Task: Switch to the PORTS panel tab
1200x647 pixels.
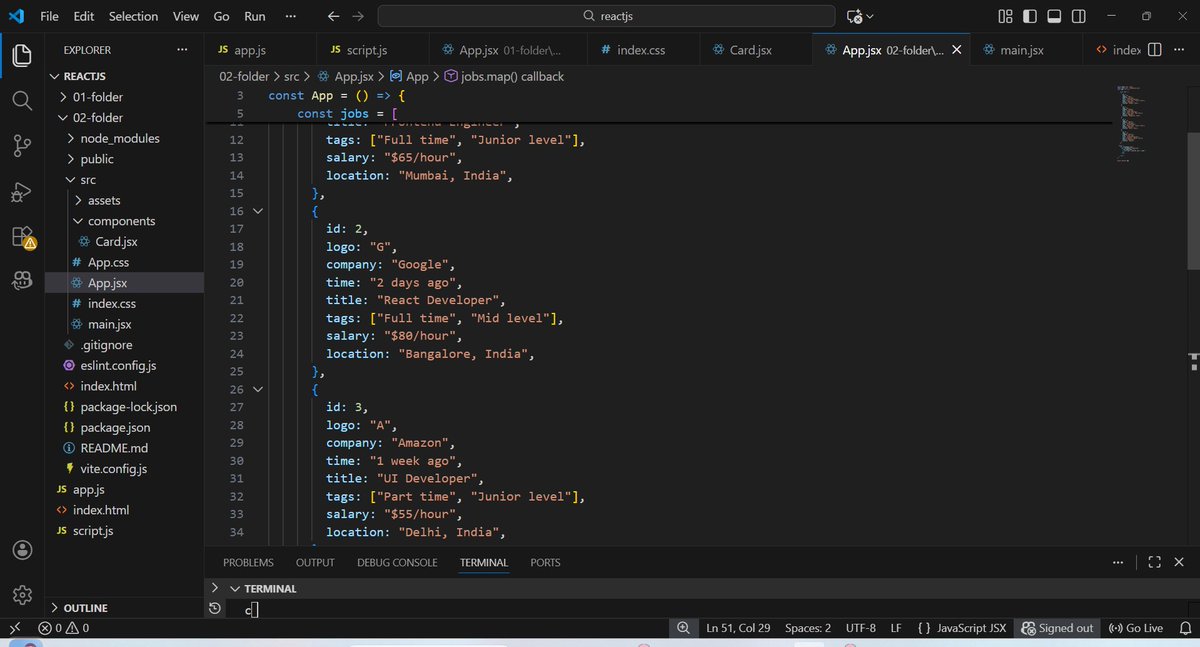Action: click(545, 563)
